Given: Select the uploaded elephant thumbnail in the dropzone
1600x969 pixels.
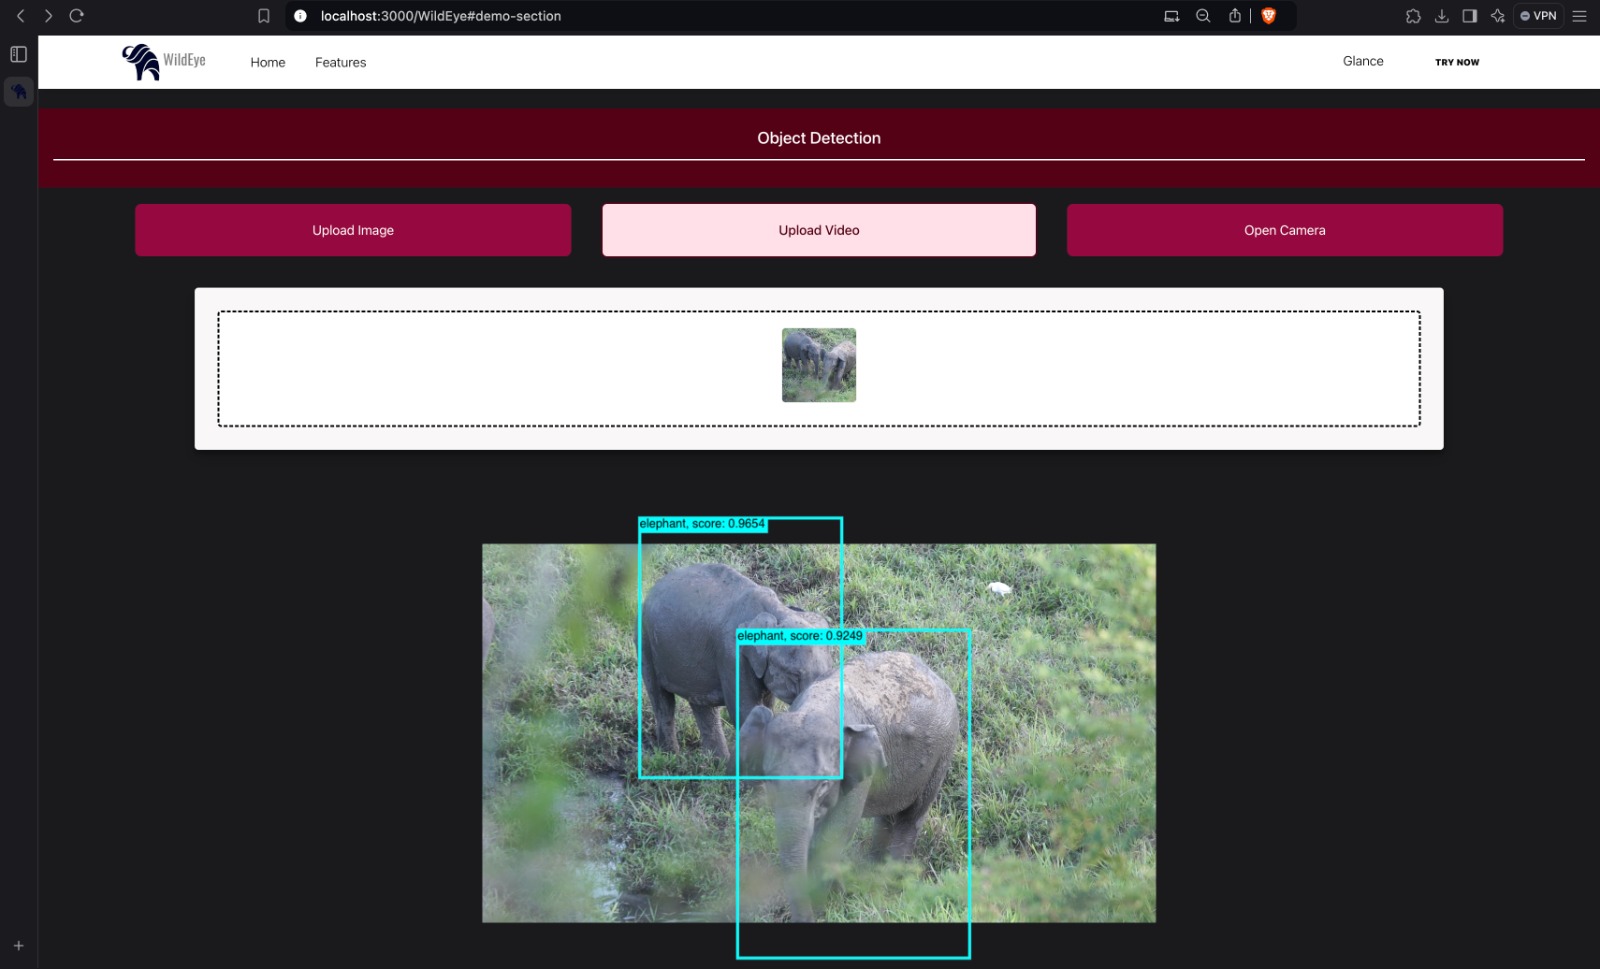Looking at the screenshot, I should tap(818, 365).
